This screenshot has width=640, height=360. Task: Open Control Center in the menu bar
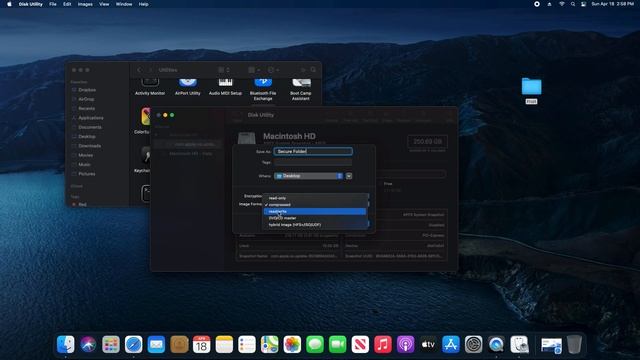point(584,4)
